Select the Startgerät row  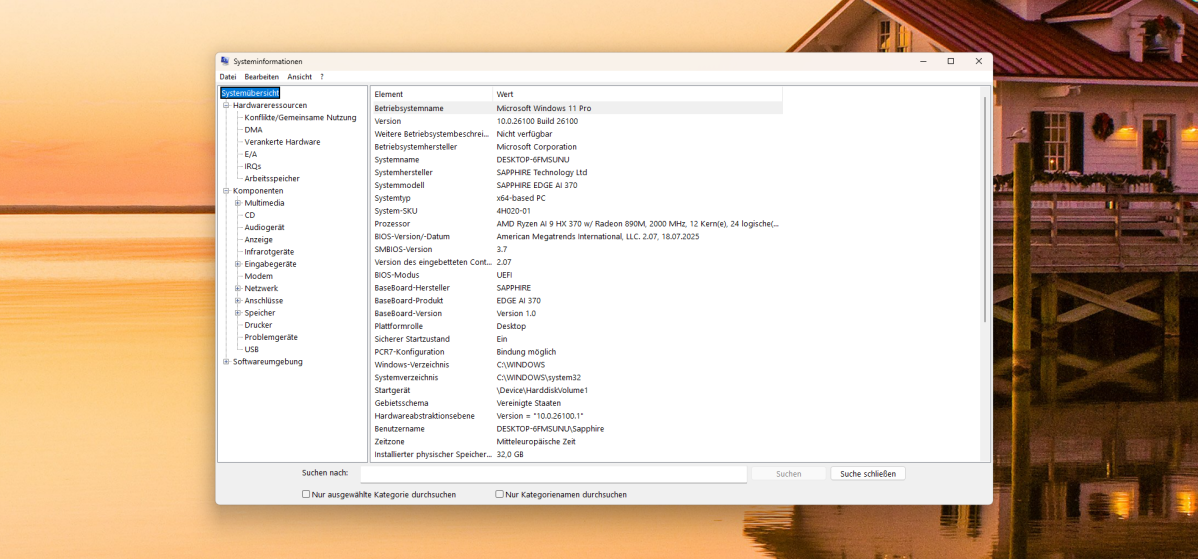point(577,390)
